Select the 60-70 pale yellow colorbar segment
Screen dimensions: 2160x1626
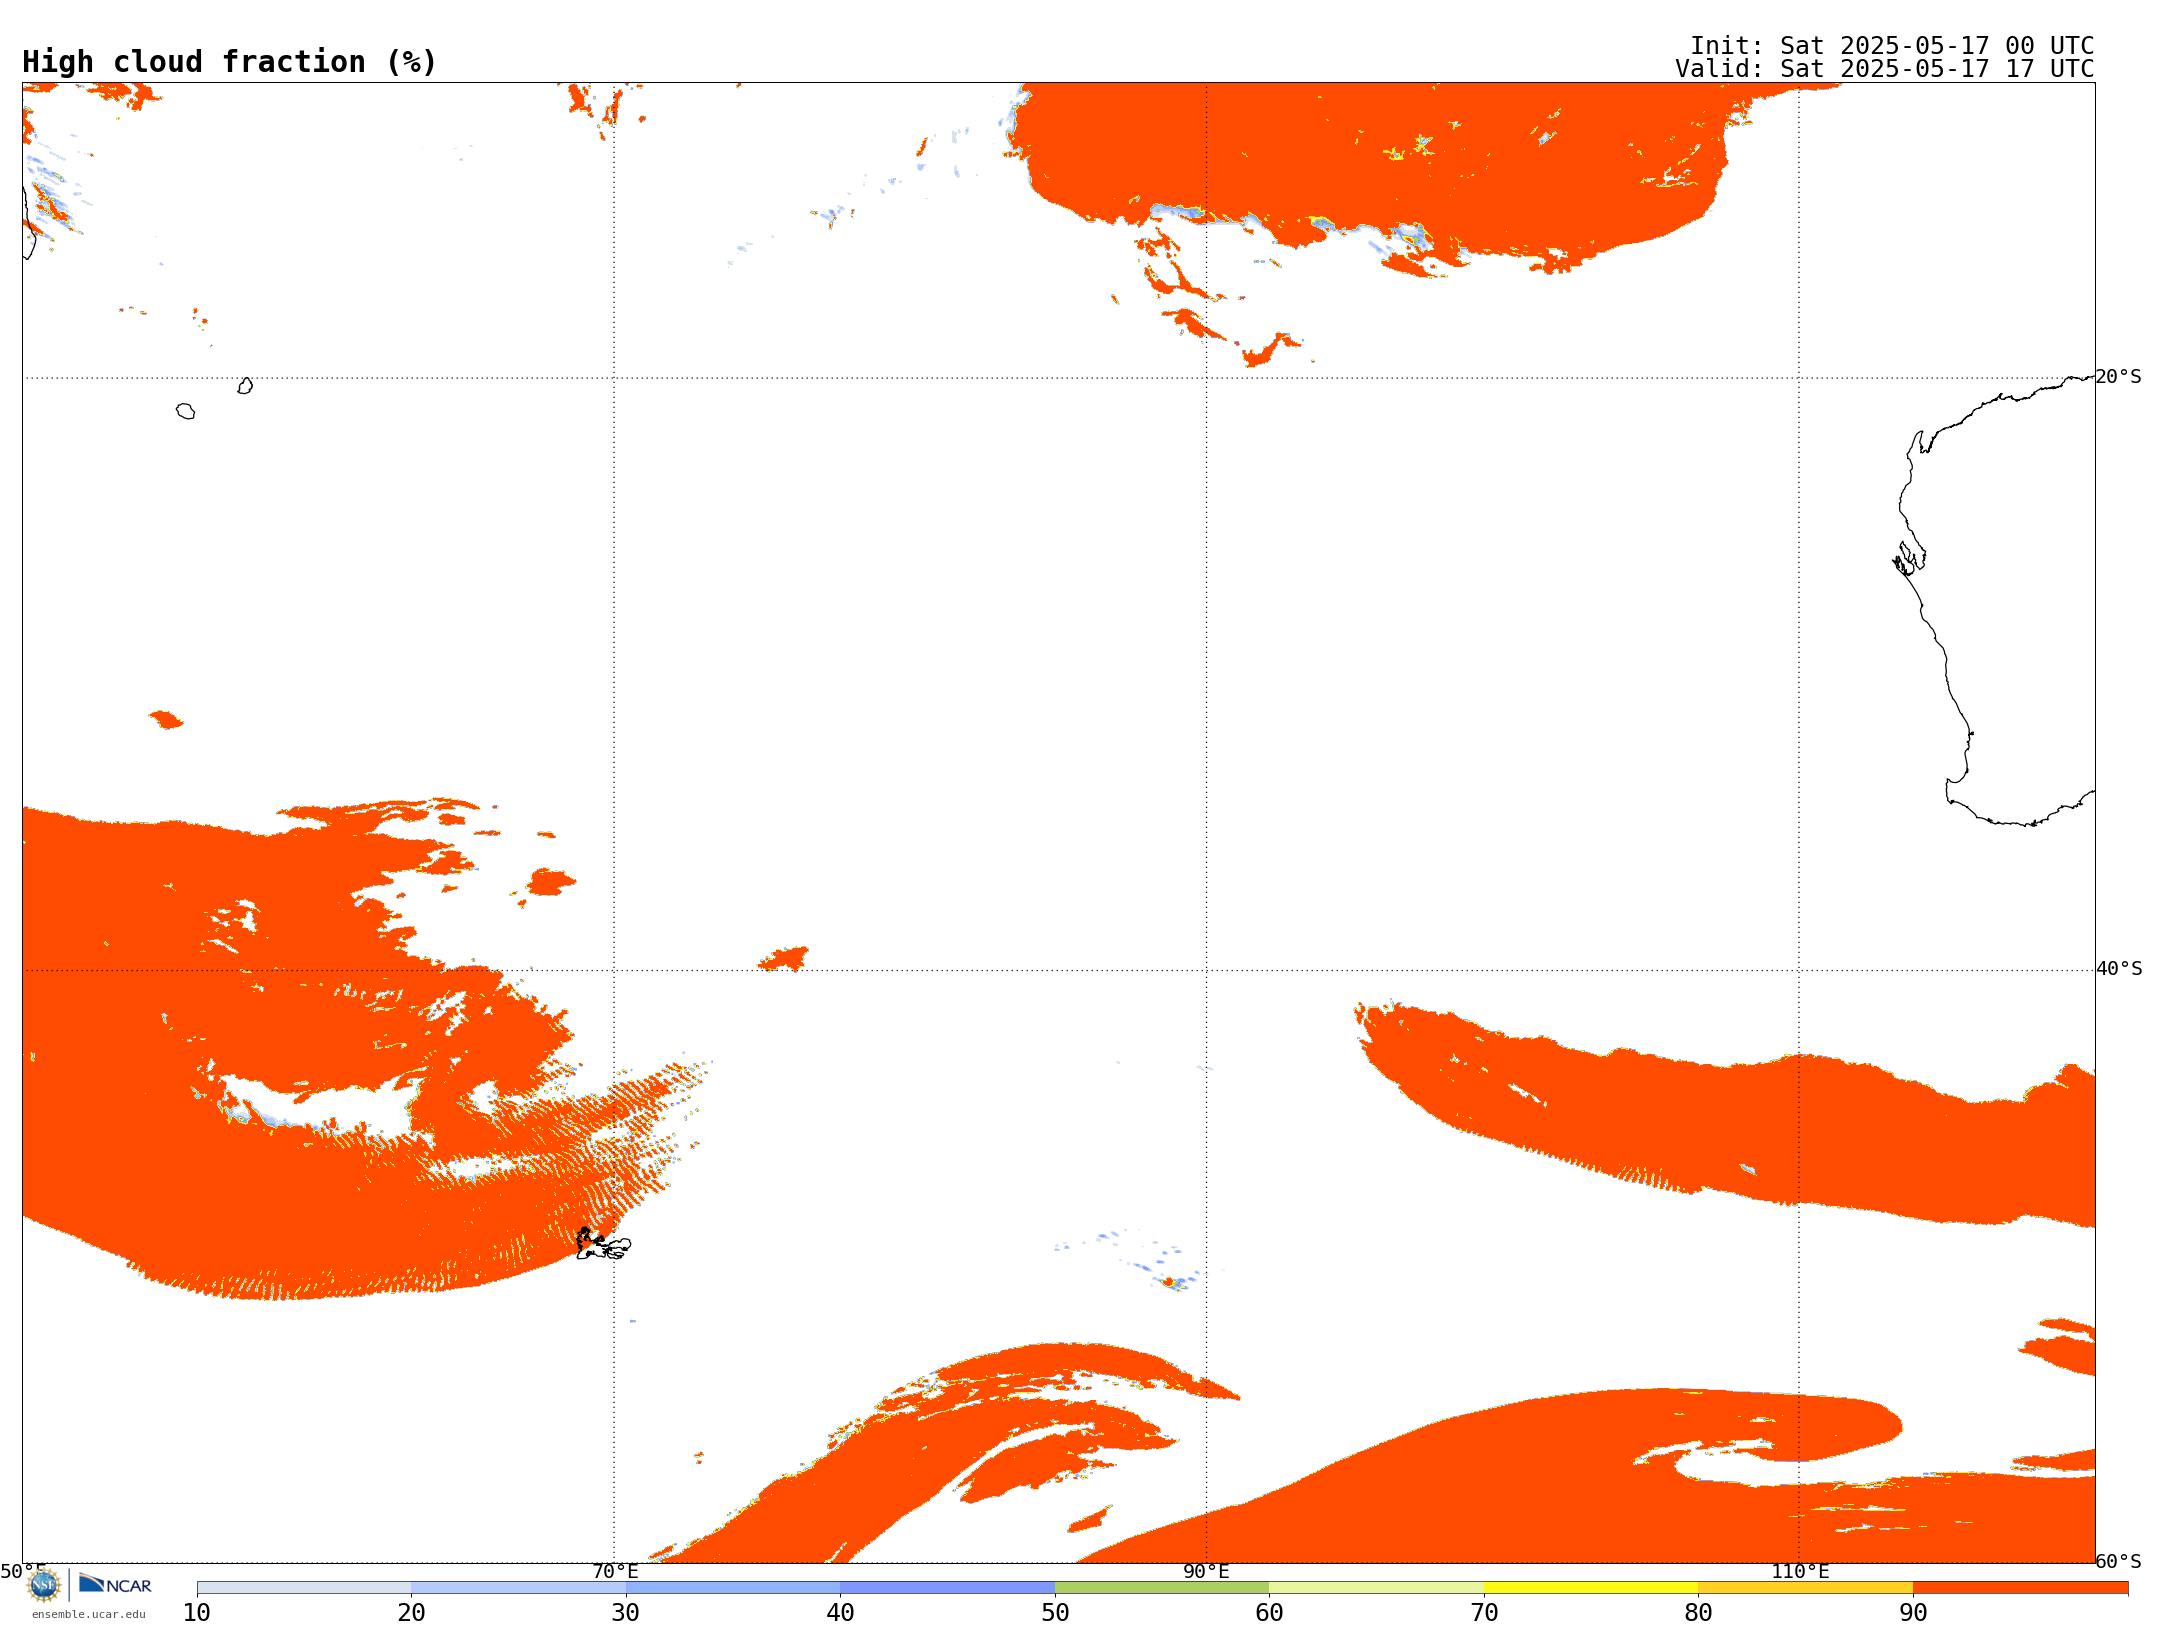click(1376, 1588)
